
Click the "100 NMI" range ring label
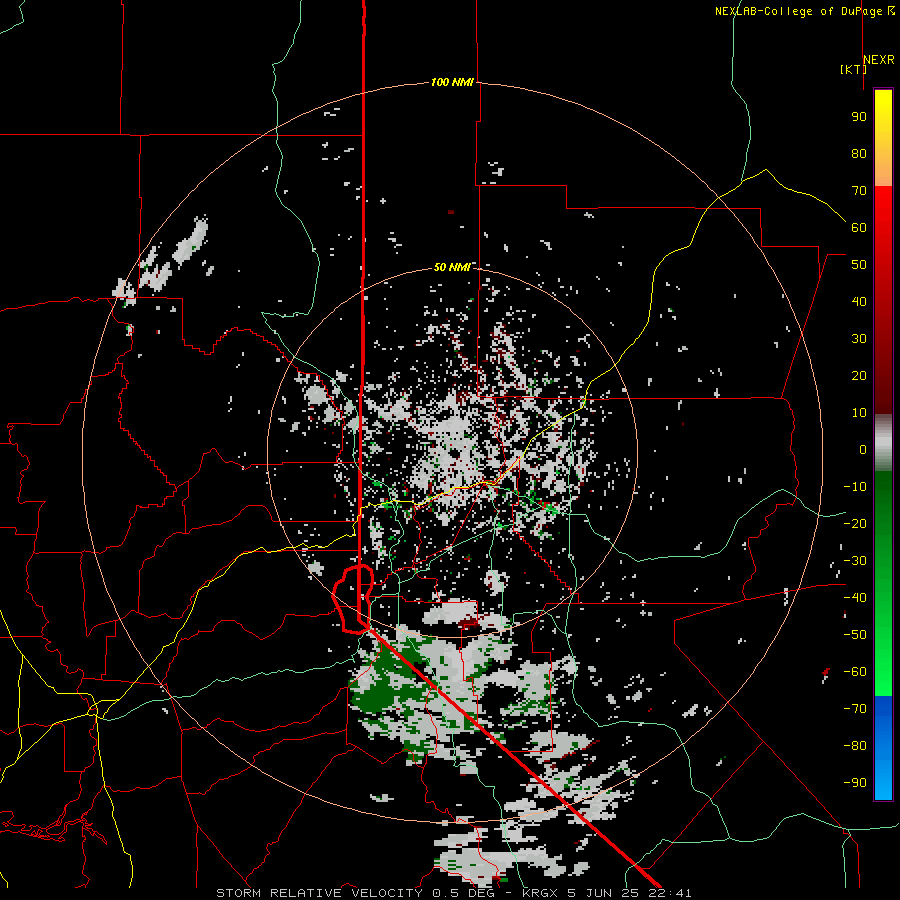pyautogui.click(x=452, y=83)
